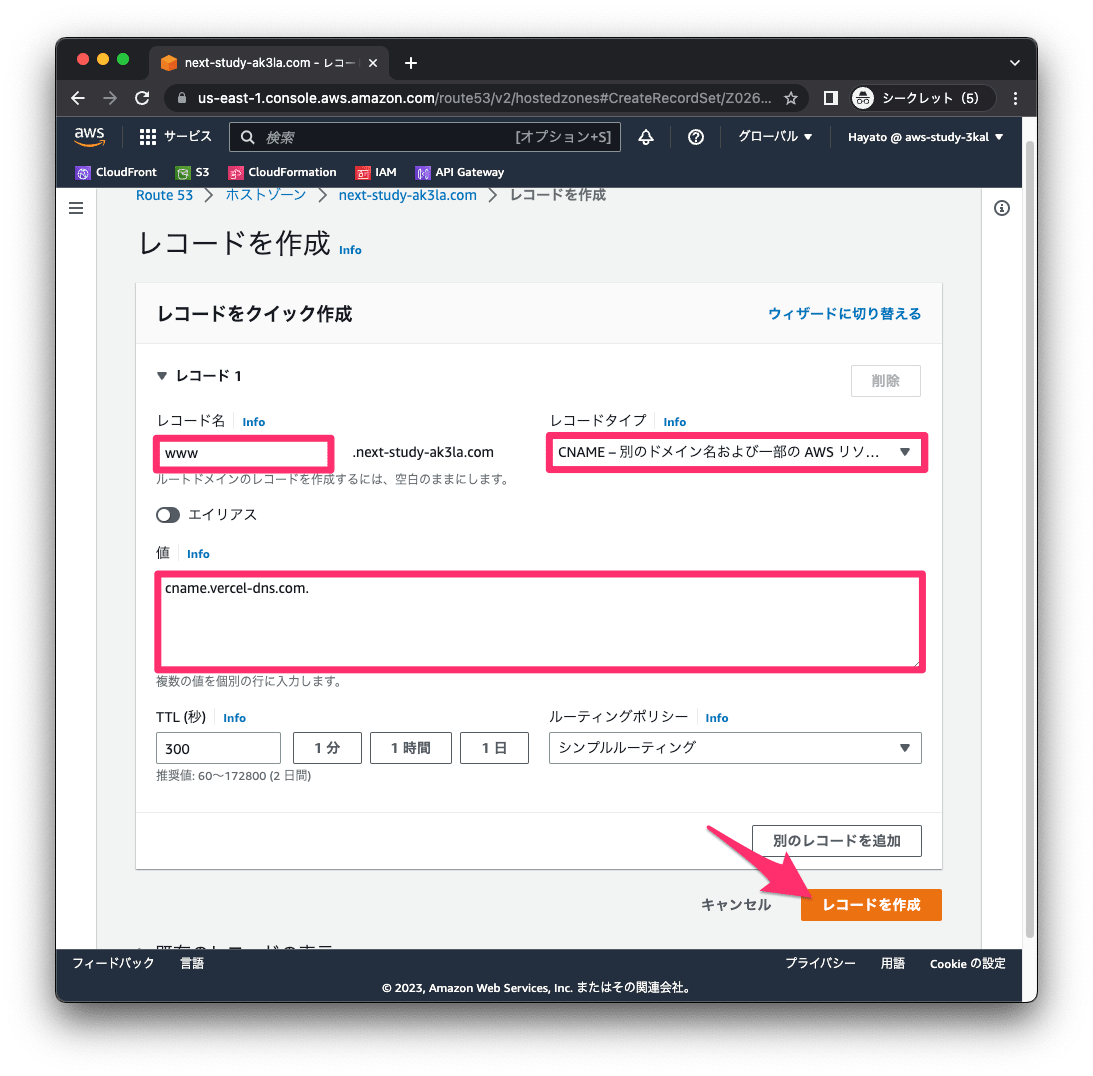Click フィードバック in footer
Screen dimensions: 1093x1076
pyautogui.click(x=114, y=964)
